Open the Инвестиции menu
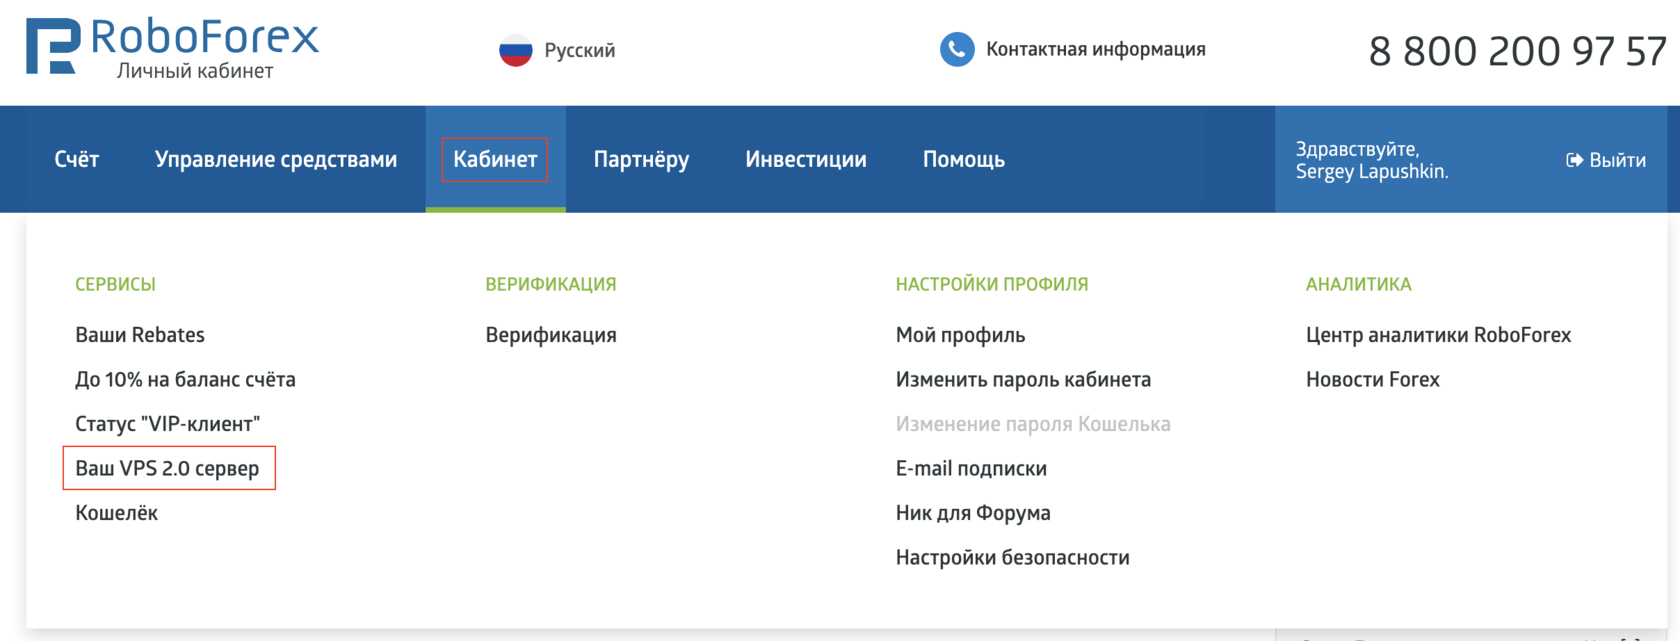Screen dimensions: 1680x641 [x=806, y=160]
